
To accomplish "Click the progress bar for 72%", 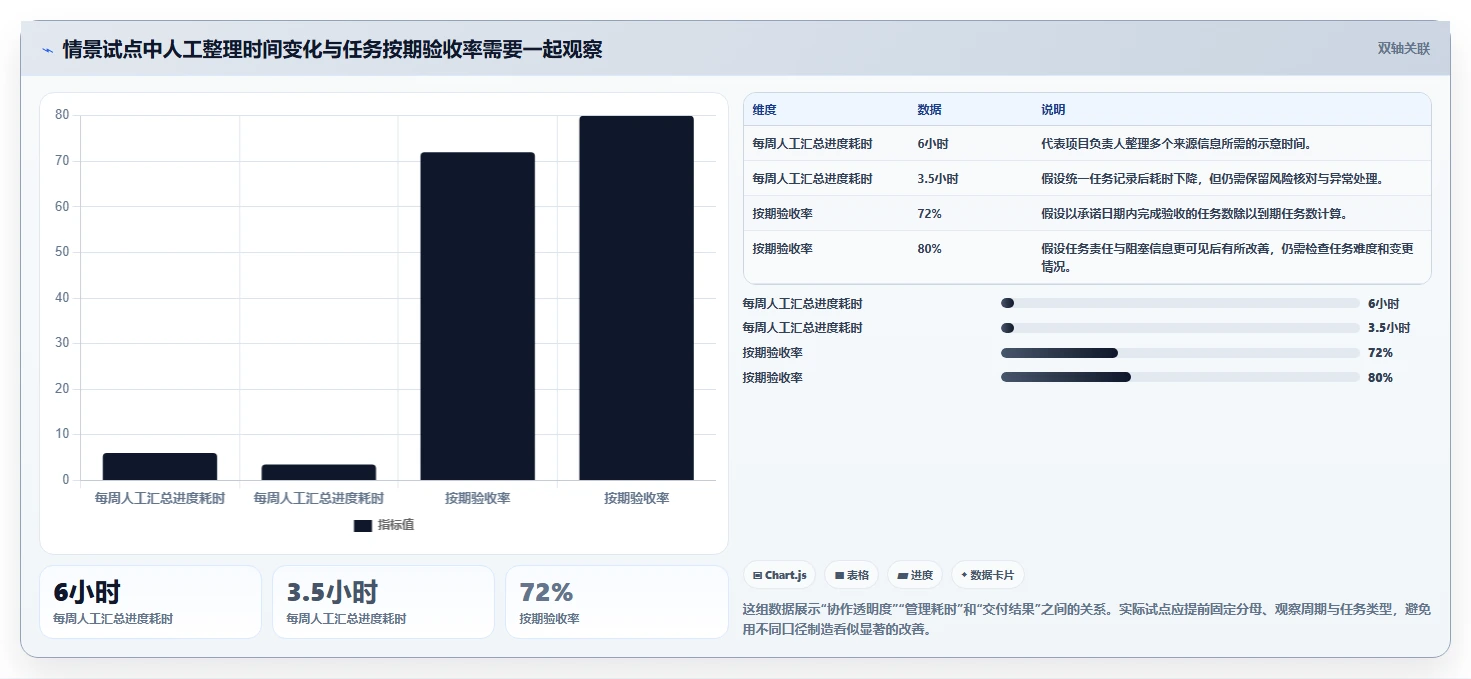I will pyautogui.click(x=1180, y=353).
